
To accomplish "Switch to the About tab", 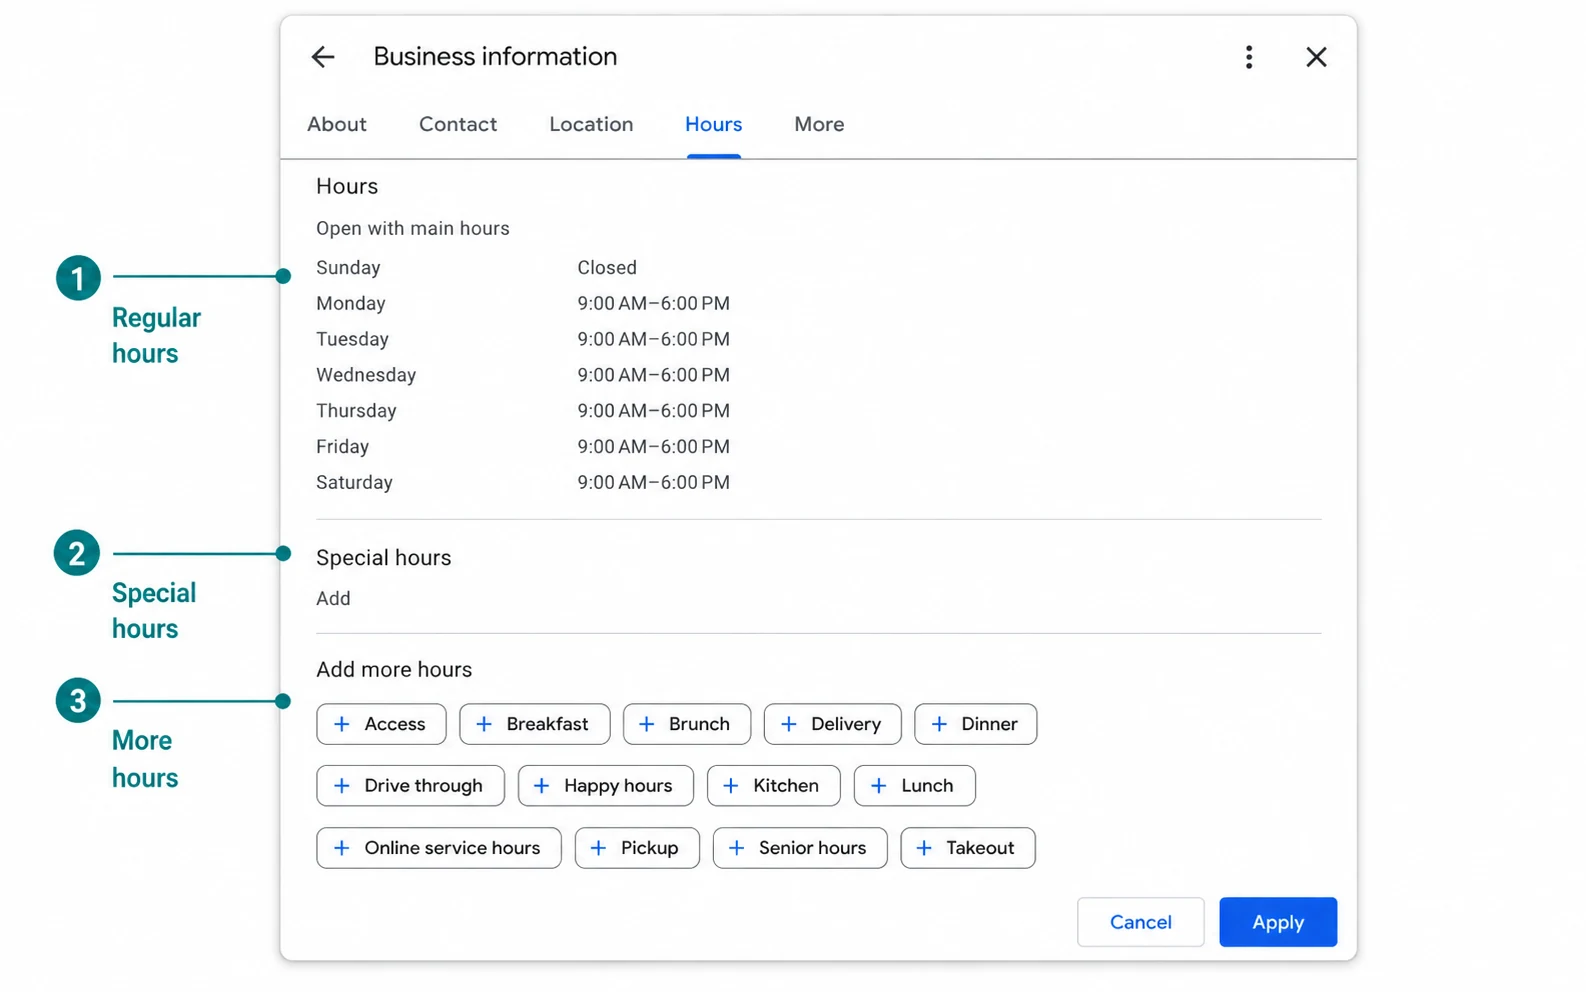I will [337, 124].
